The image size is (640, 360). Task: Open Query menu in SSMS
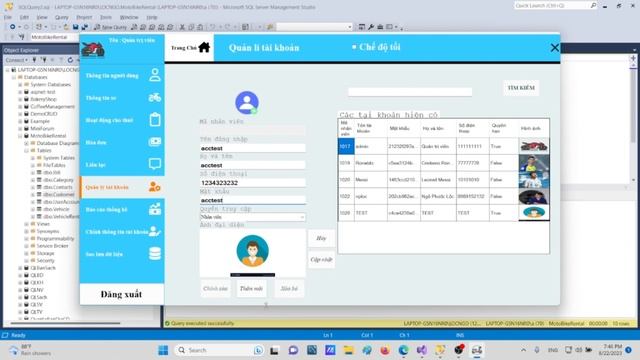(x=62, y=17)
